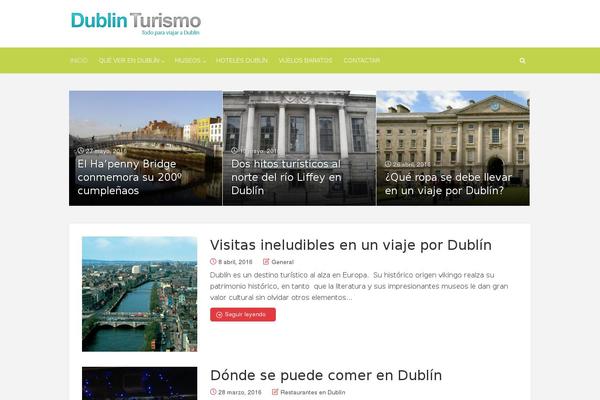Click the edit icon beside General
600x400 pixels.
tap(266, 261)
